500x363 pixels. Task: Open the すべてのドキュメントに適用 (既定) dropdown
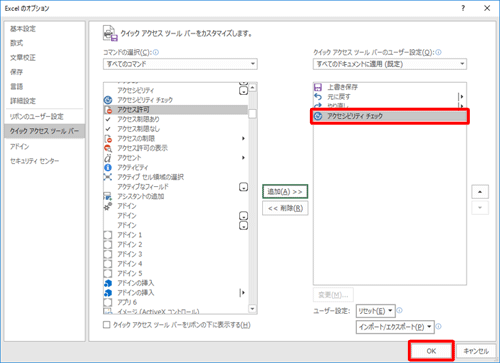tap(390, 64)
